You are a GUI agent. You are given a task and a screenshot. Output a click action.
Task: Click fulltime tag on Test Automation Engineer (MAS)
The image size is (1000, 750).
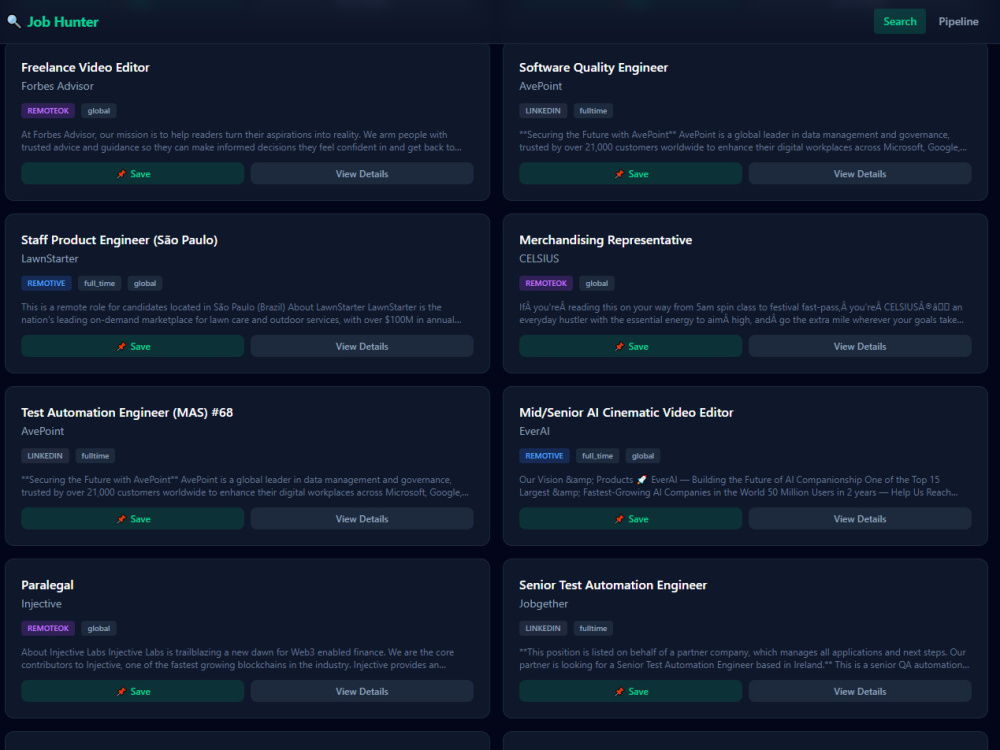(95, 456)
